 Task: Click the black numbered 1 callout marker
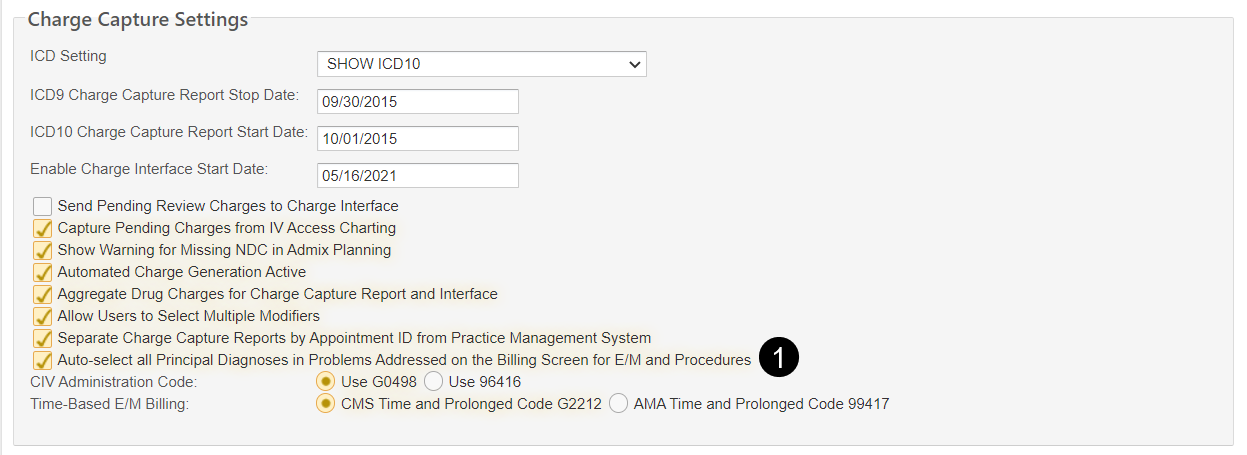pos(779,359)
